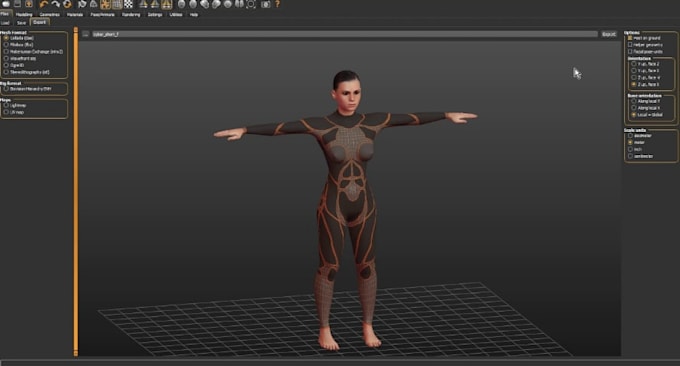Open the Help tab
Screen dimensions: 680x366
point(194,14)
